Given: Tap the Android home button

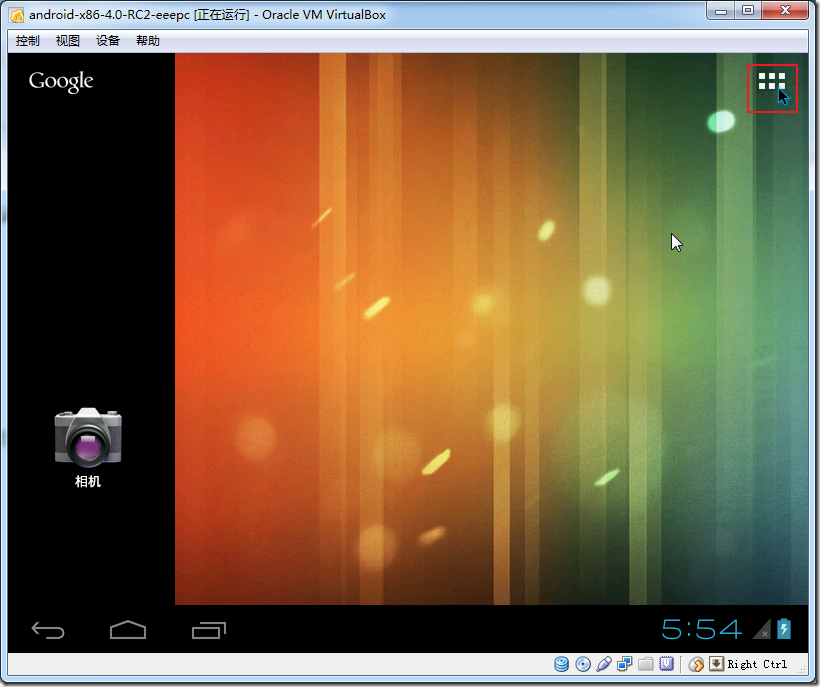Looking at the screenshot, I should pos(128,630).
